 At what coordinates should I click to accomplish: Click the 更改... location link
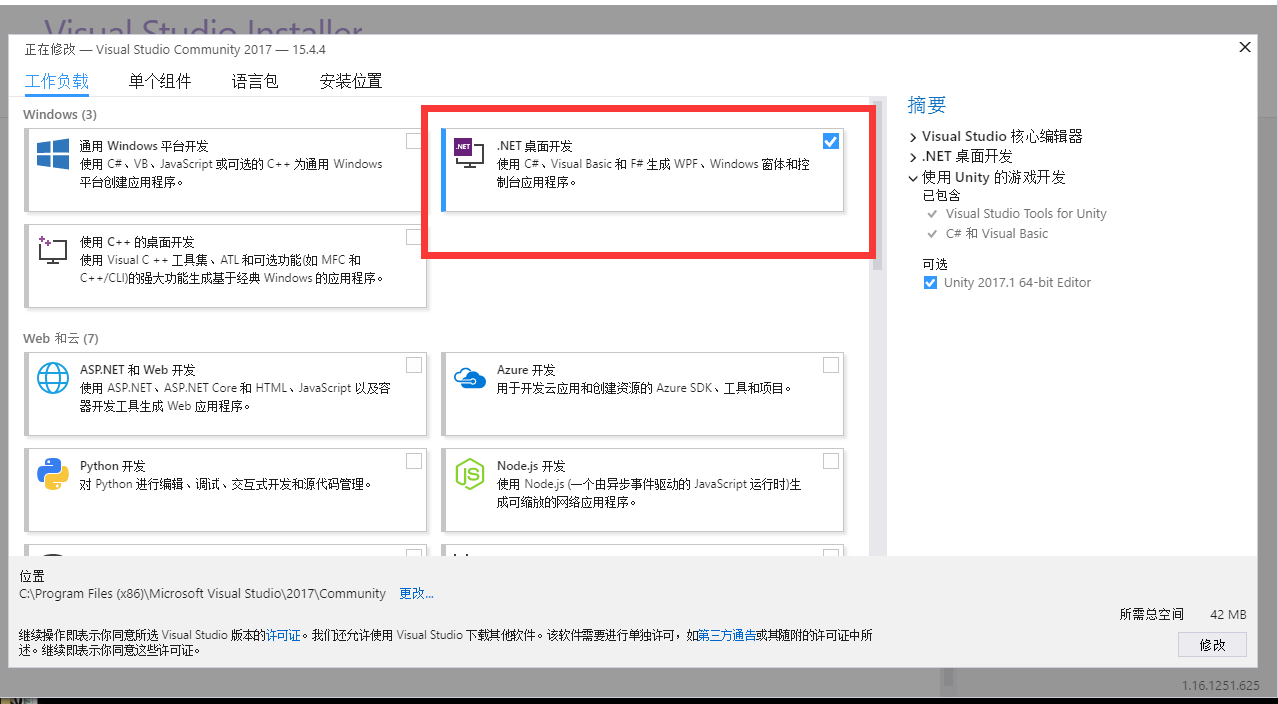tap(417, 594)
